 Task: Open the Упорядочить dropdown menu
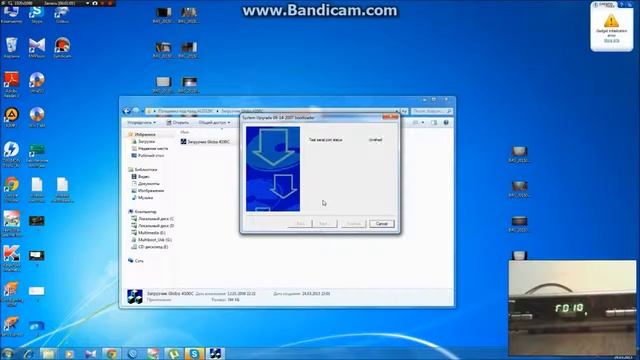point(141,122)
